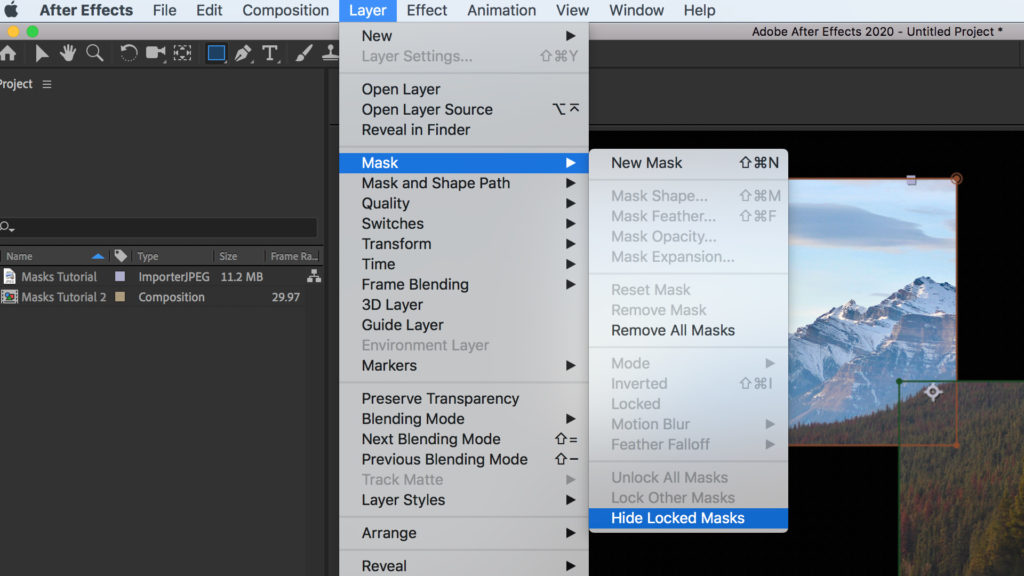Viewport: 1024px width, 576px height.
Task: Select the Pen tool
Action: pyautogui.click(x=242, y=53)
